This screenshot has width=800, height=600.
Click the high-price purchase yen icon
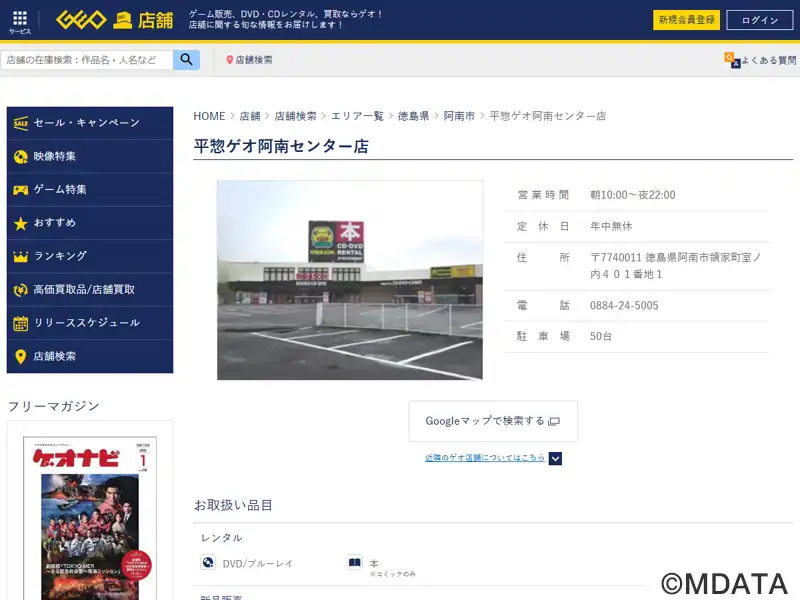tap(20, 290)
